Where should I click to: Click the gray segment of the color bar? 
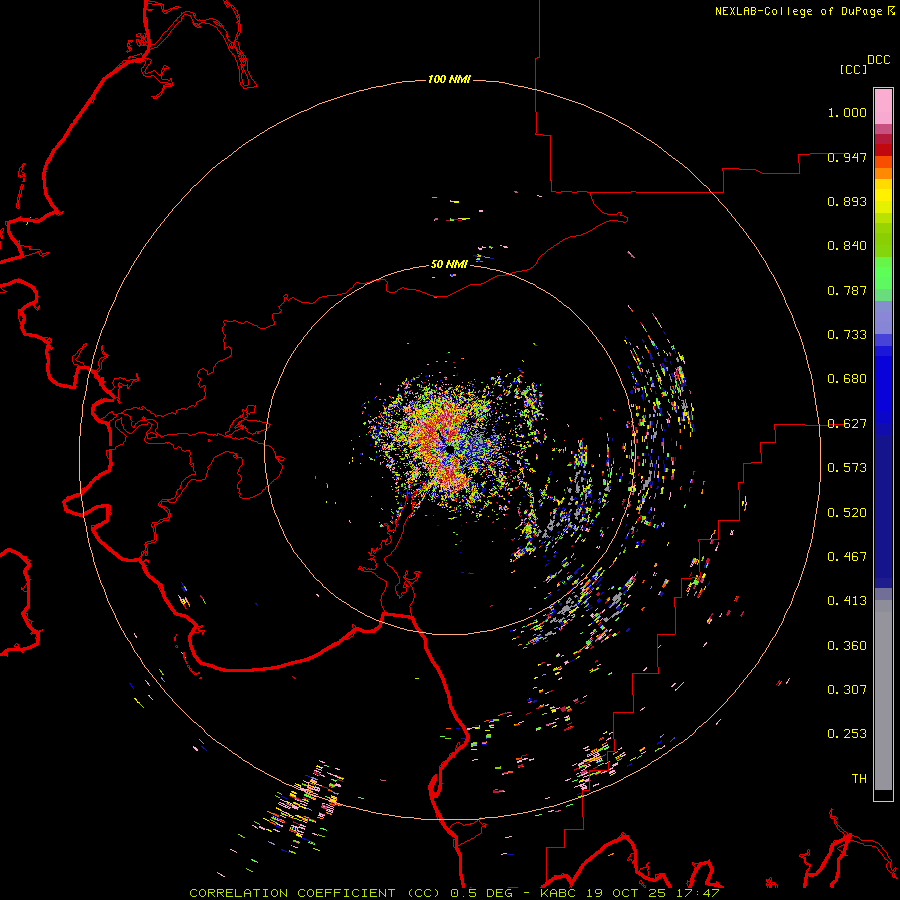(883, 695)
